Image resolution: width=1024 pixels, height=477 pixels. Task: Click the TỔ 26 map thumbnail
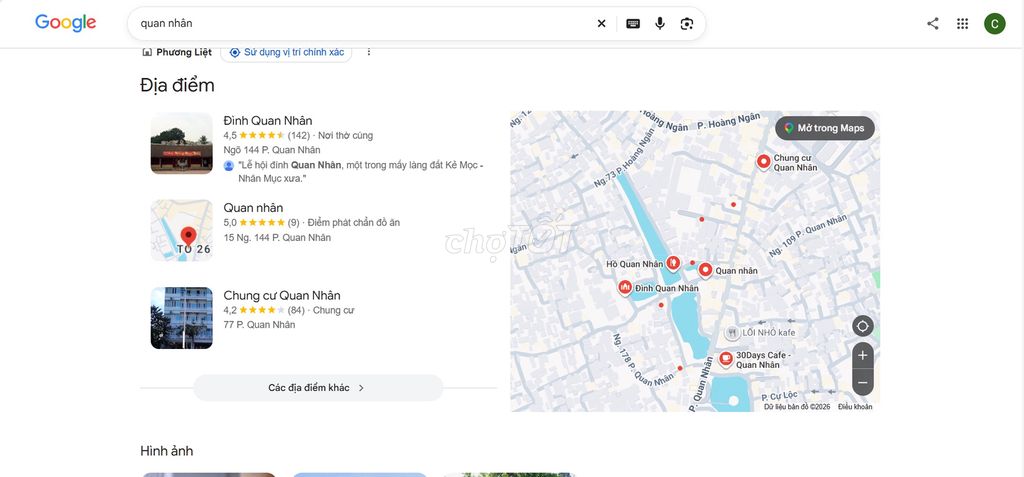point(182,231)
